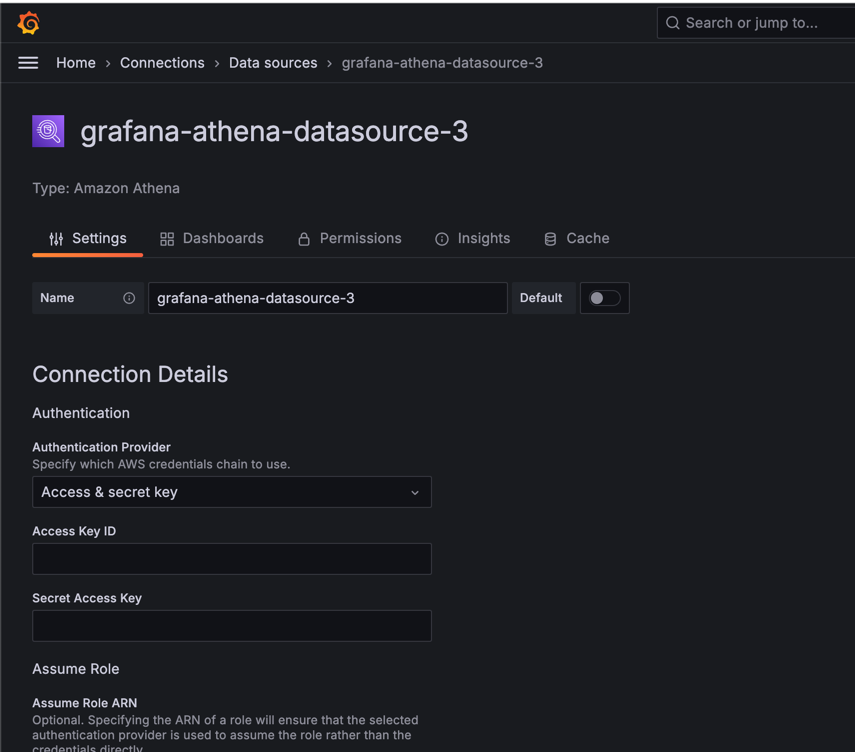The width and height of the screenshot is (855, 752).
Task: Click the Cache database icon
Action: [550, 239]
